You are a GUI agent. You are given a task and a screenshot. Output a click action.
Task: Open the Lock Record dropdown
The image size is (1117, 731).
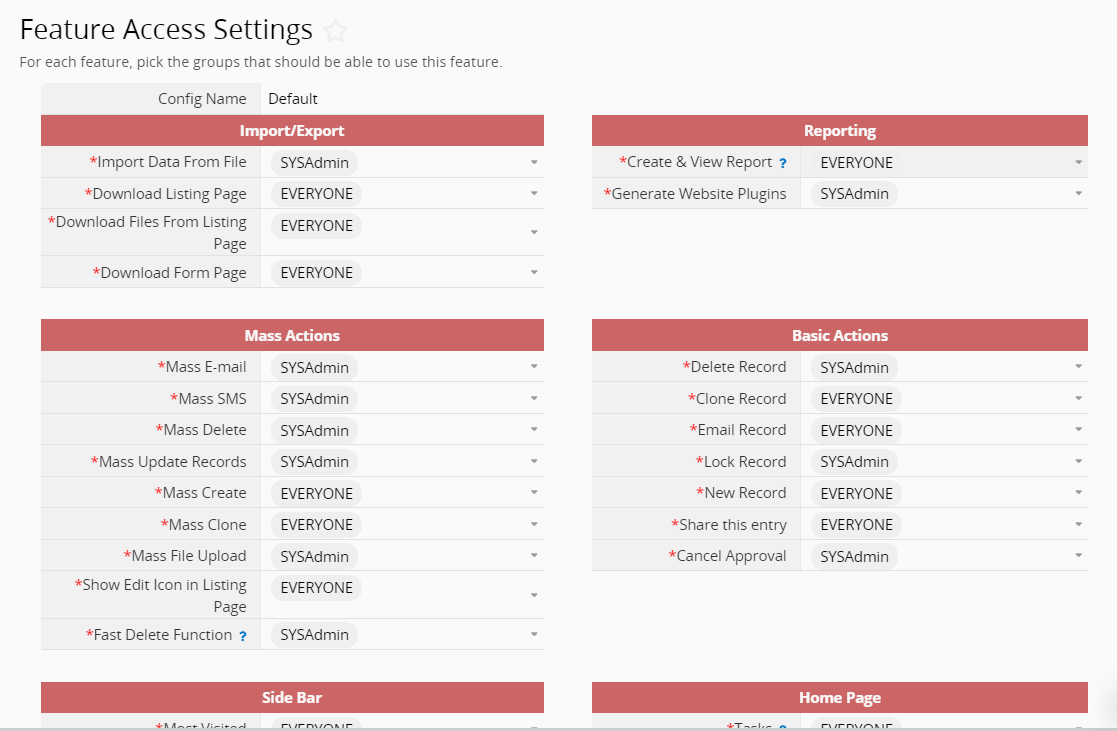[x=1078, y=461]
